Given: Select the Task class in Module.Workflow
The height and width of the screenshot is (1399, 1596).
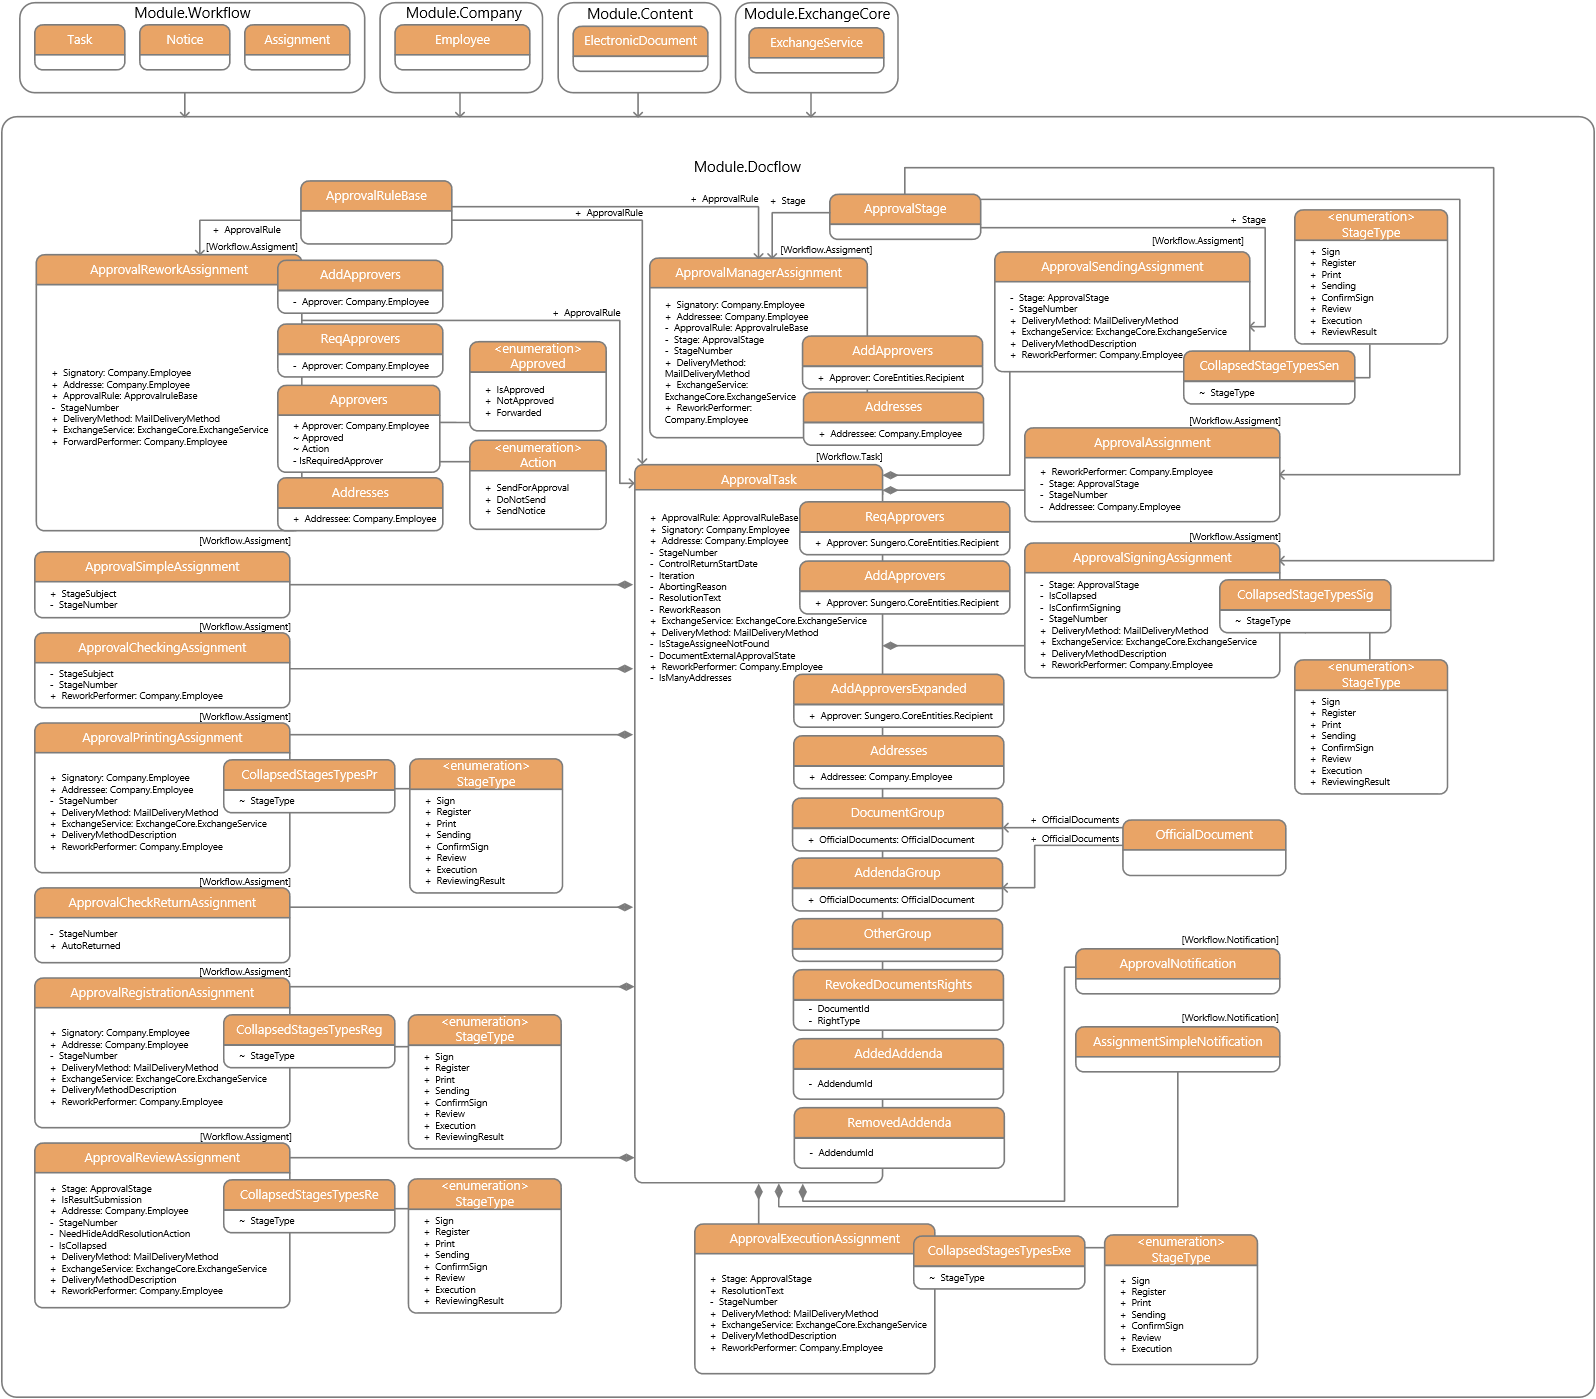Looking at the screenshot, I should 79,40.
